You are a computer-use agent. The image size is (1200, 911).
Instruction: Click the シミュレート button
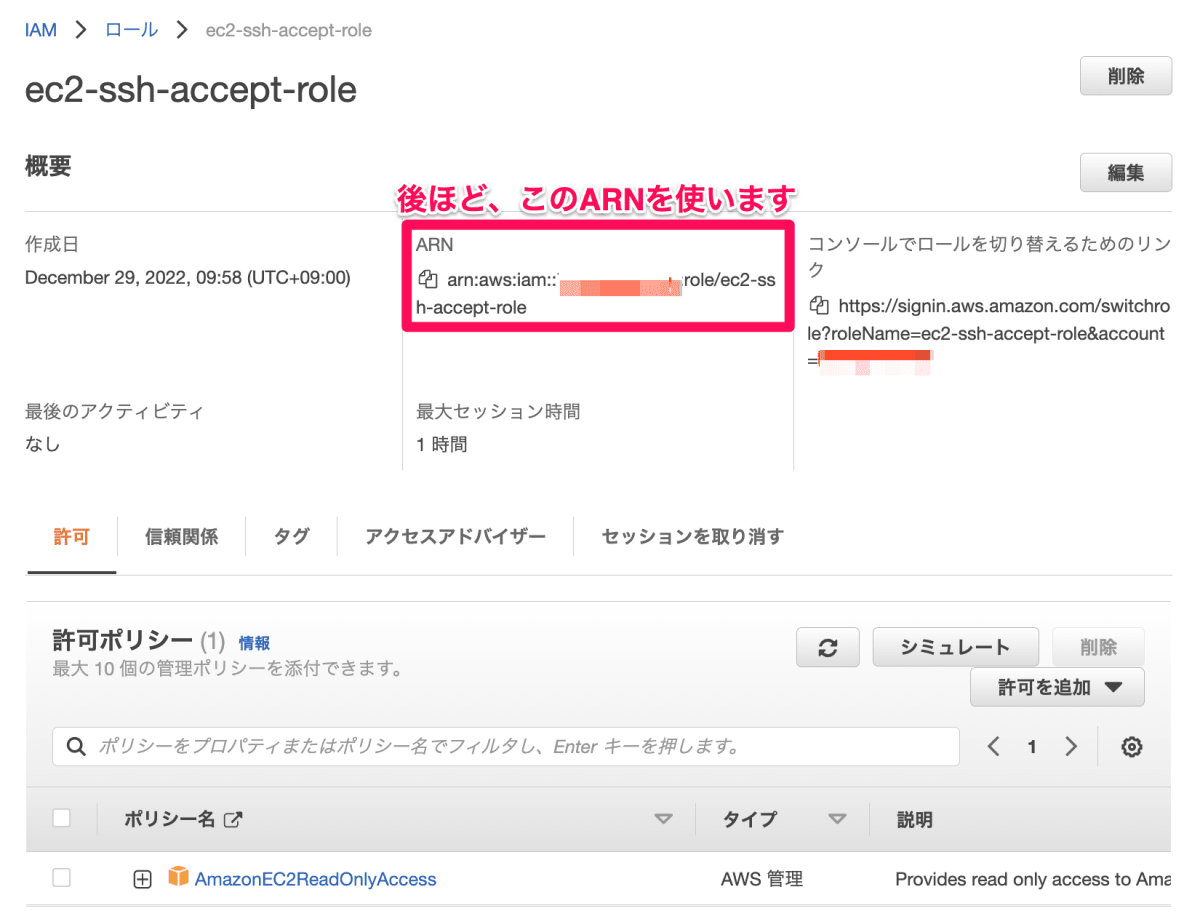(955, 648)
